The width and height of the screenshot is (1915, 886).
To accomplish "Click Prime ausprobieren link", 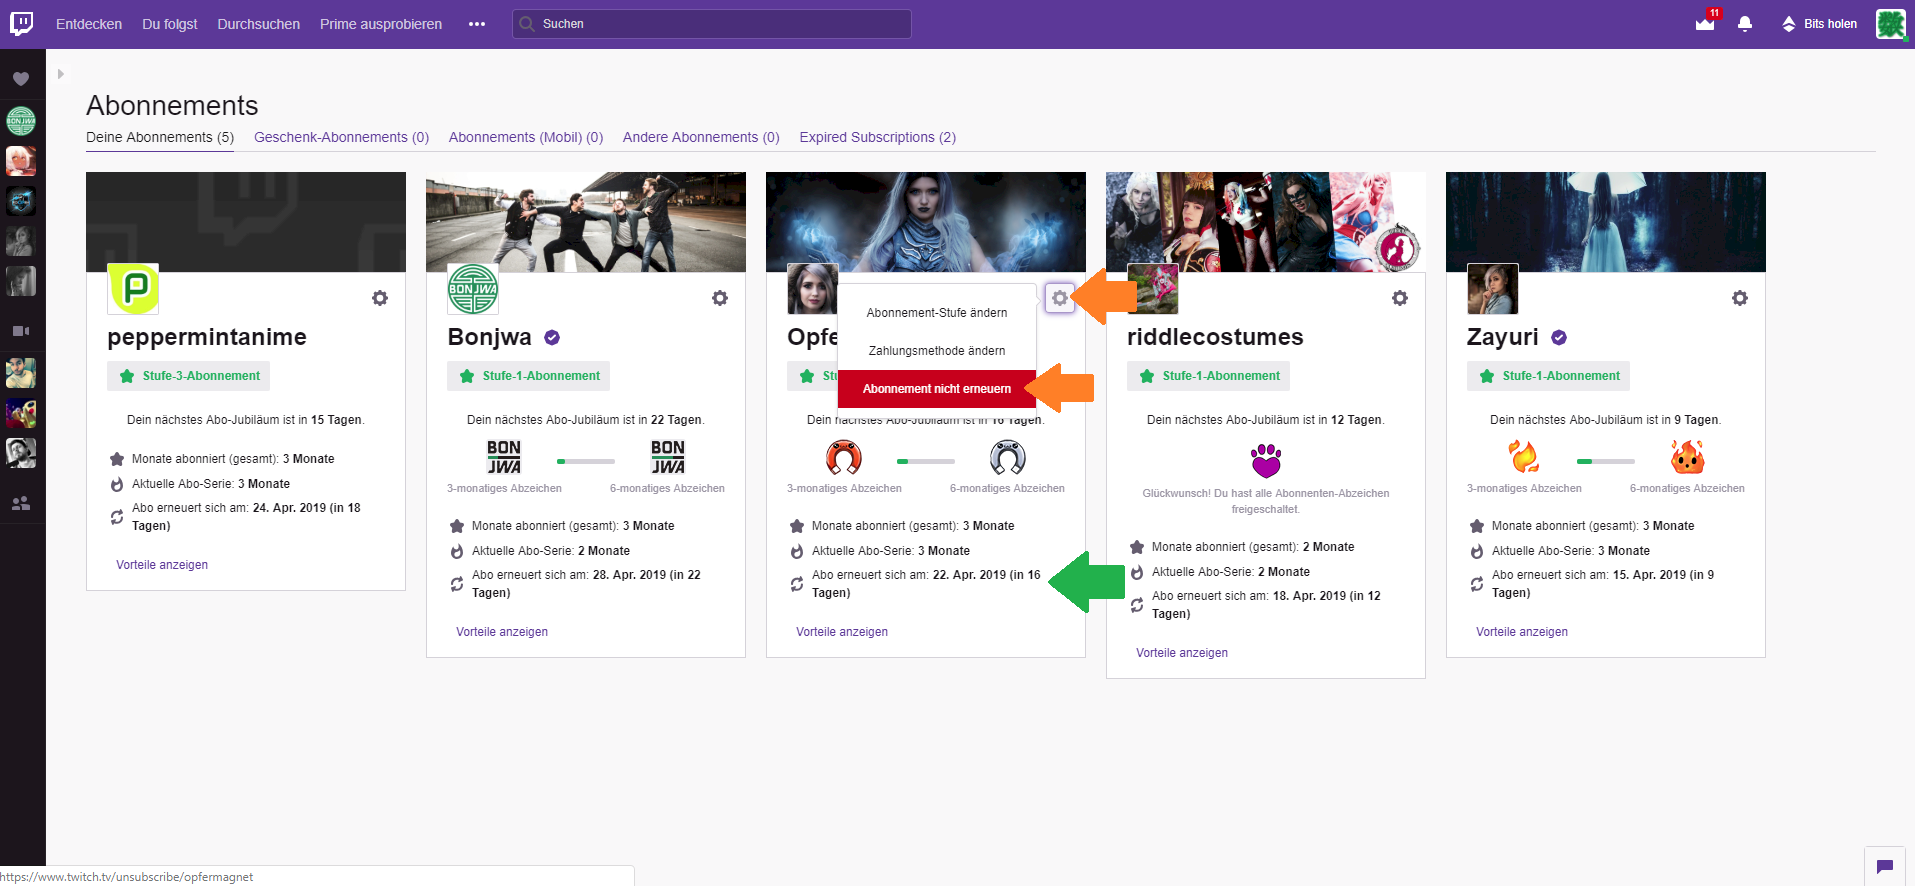I will [x=381, y=24].
